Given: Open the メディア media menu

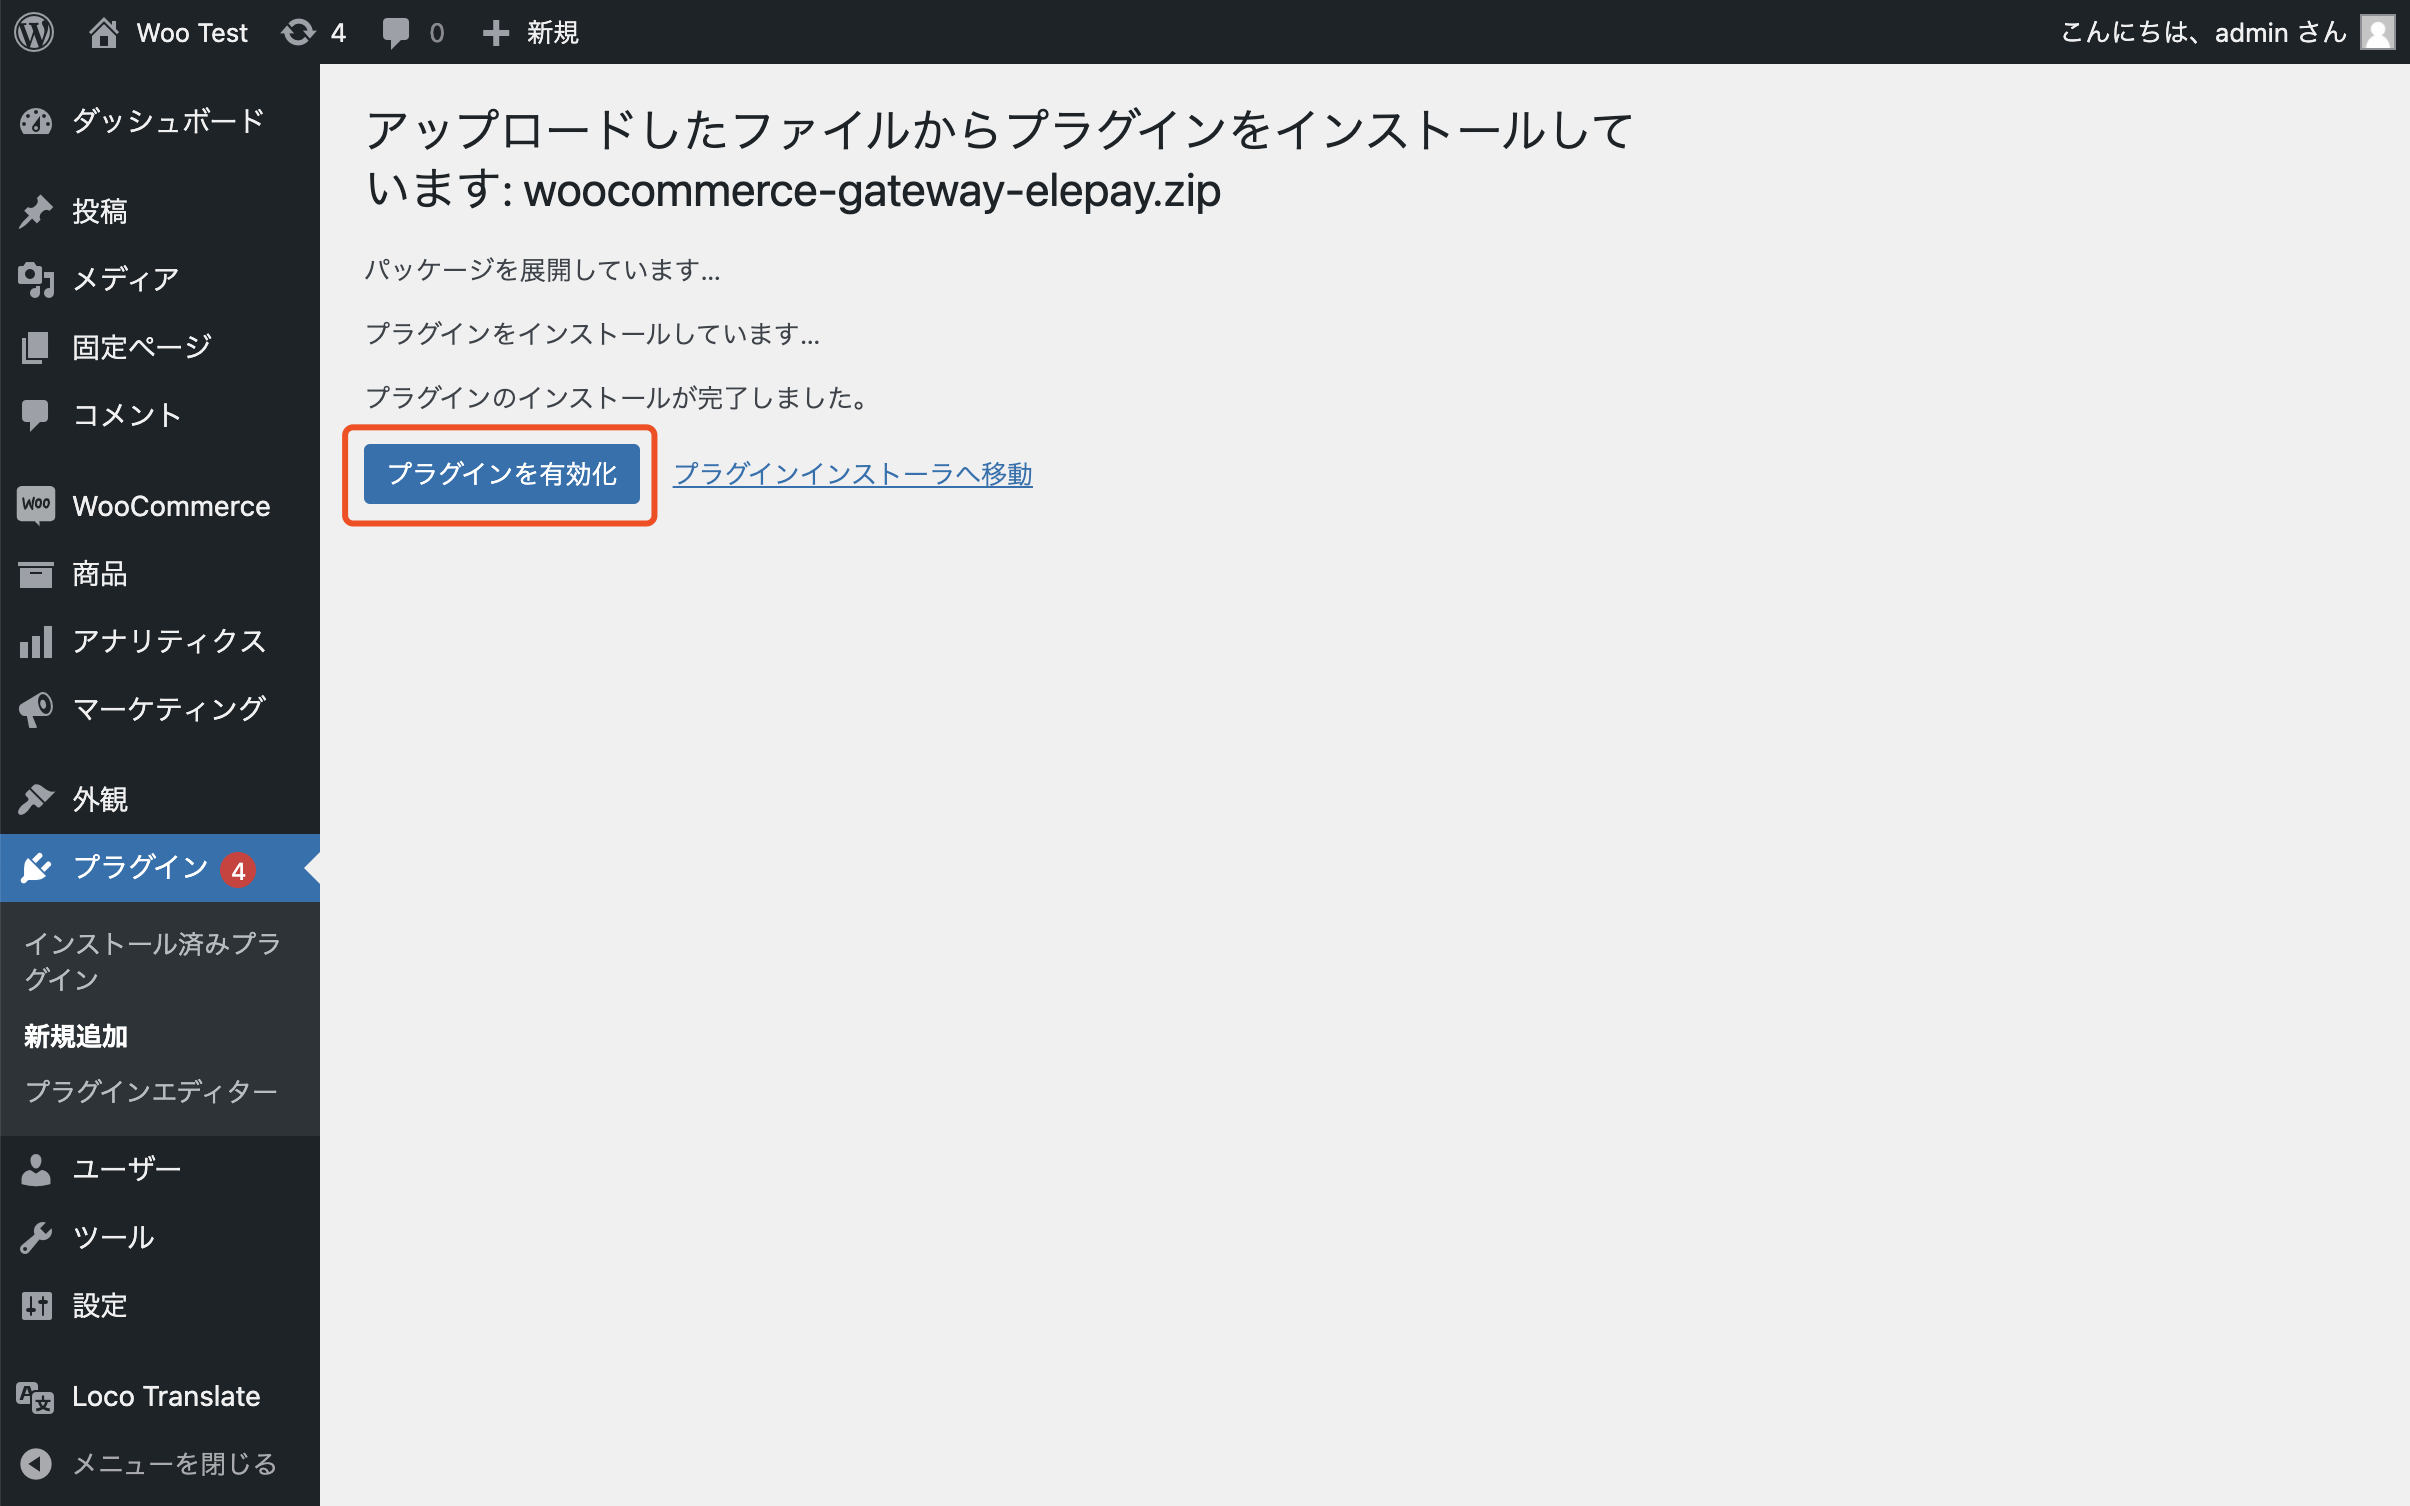Looking at the screenshot, I should 125,279.
